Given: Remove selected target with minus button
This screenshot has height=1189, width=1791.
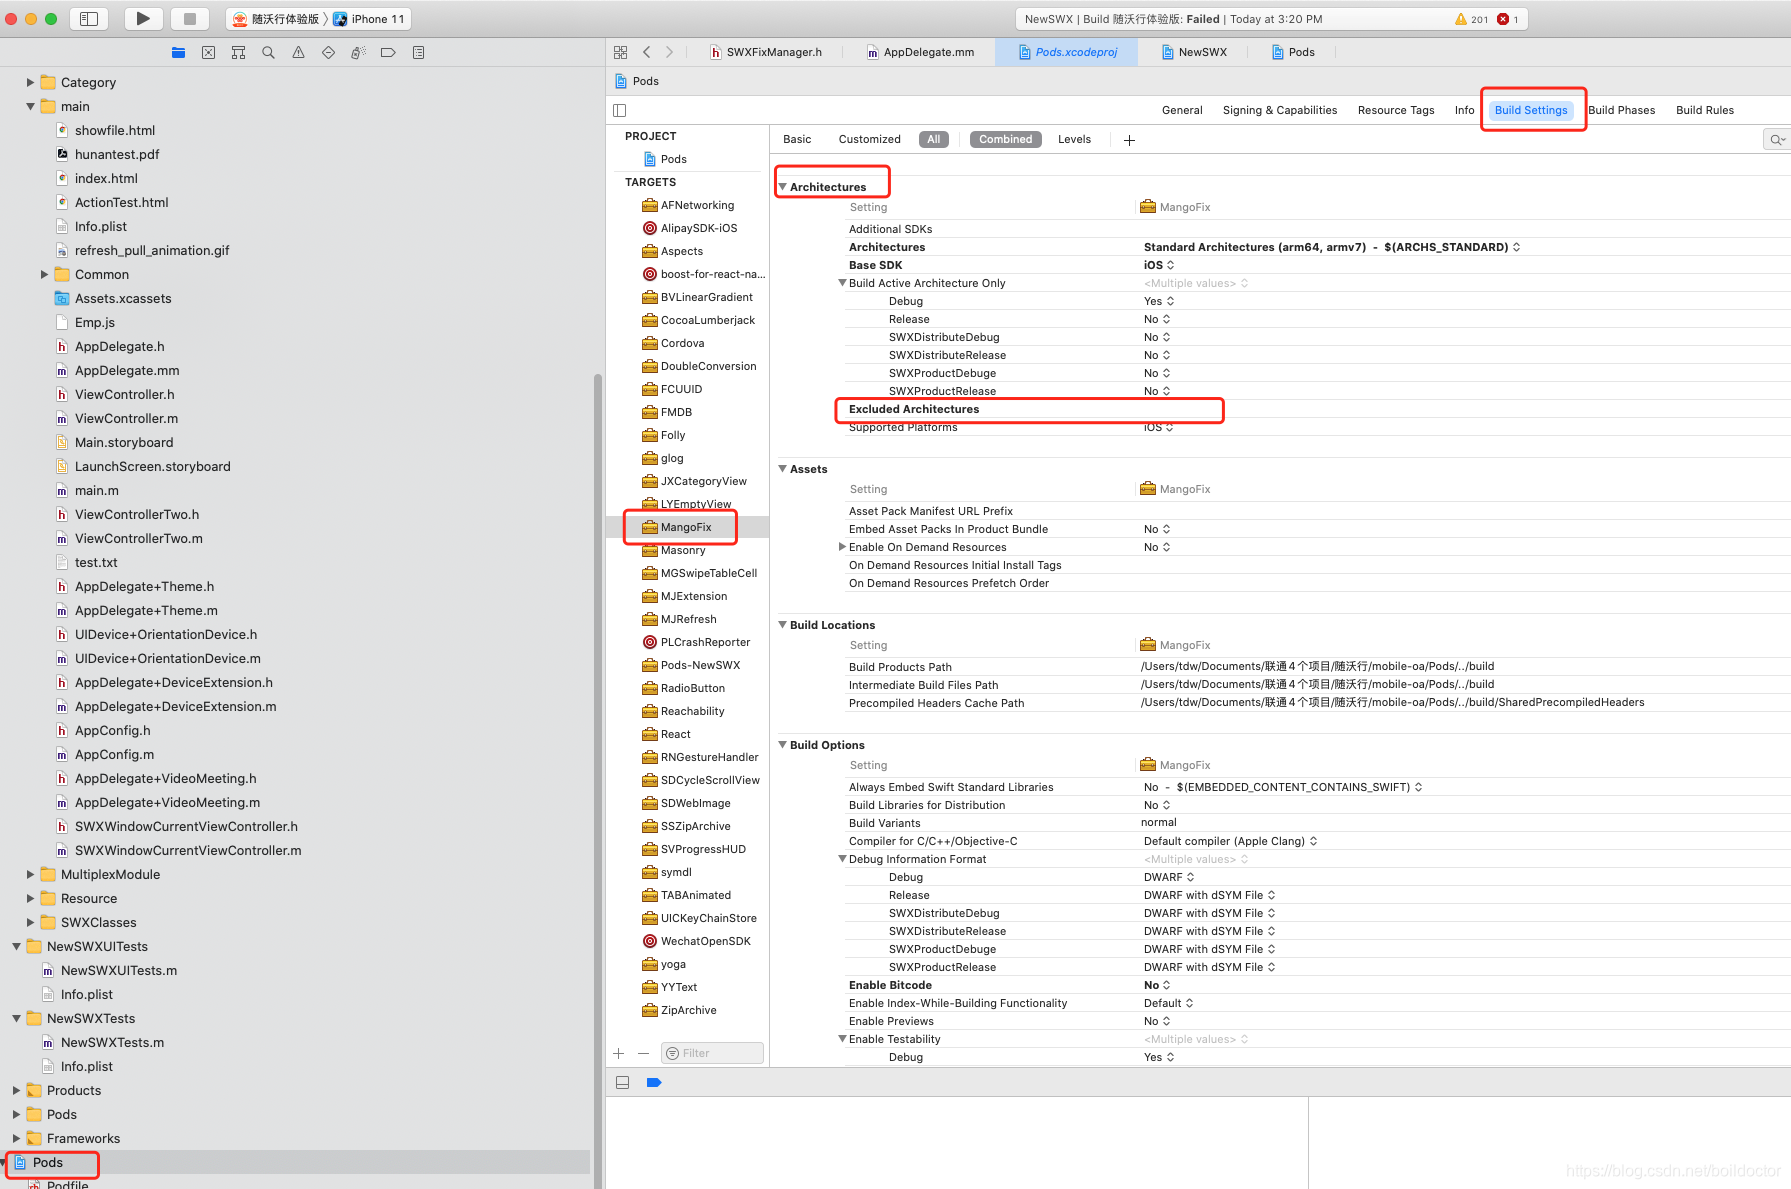Looking at the screenshot, I should click(643, 1053).
